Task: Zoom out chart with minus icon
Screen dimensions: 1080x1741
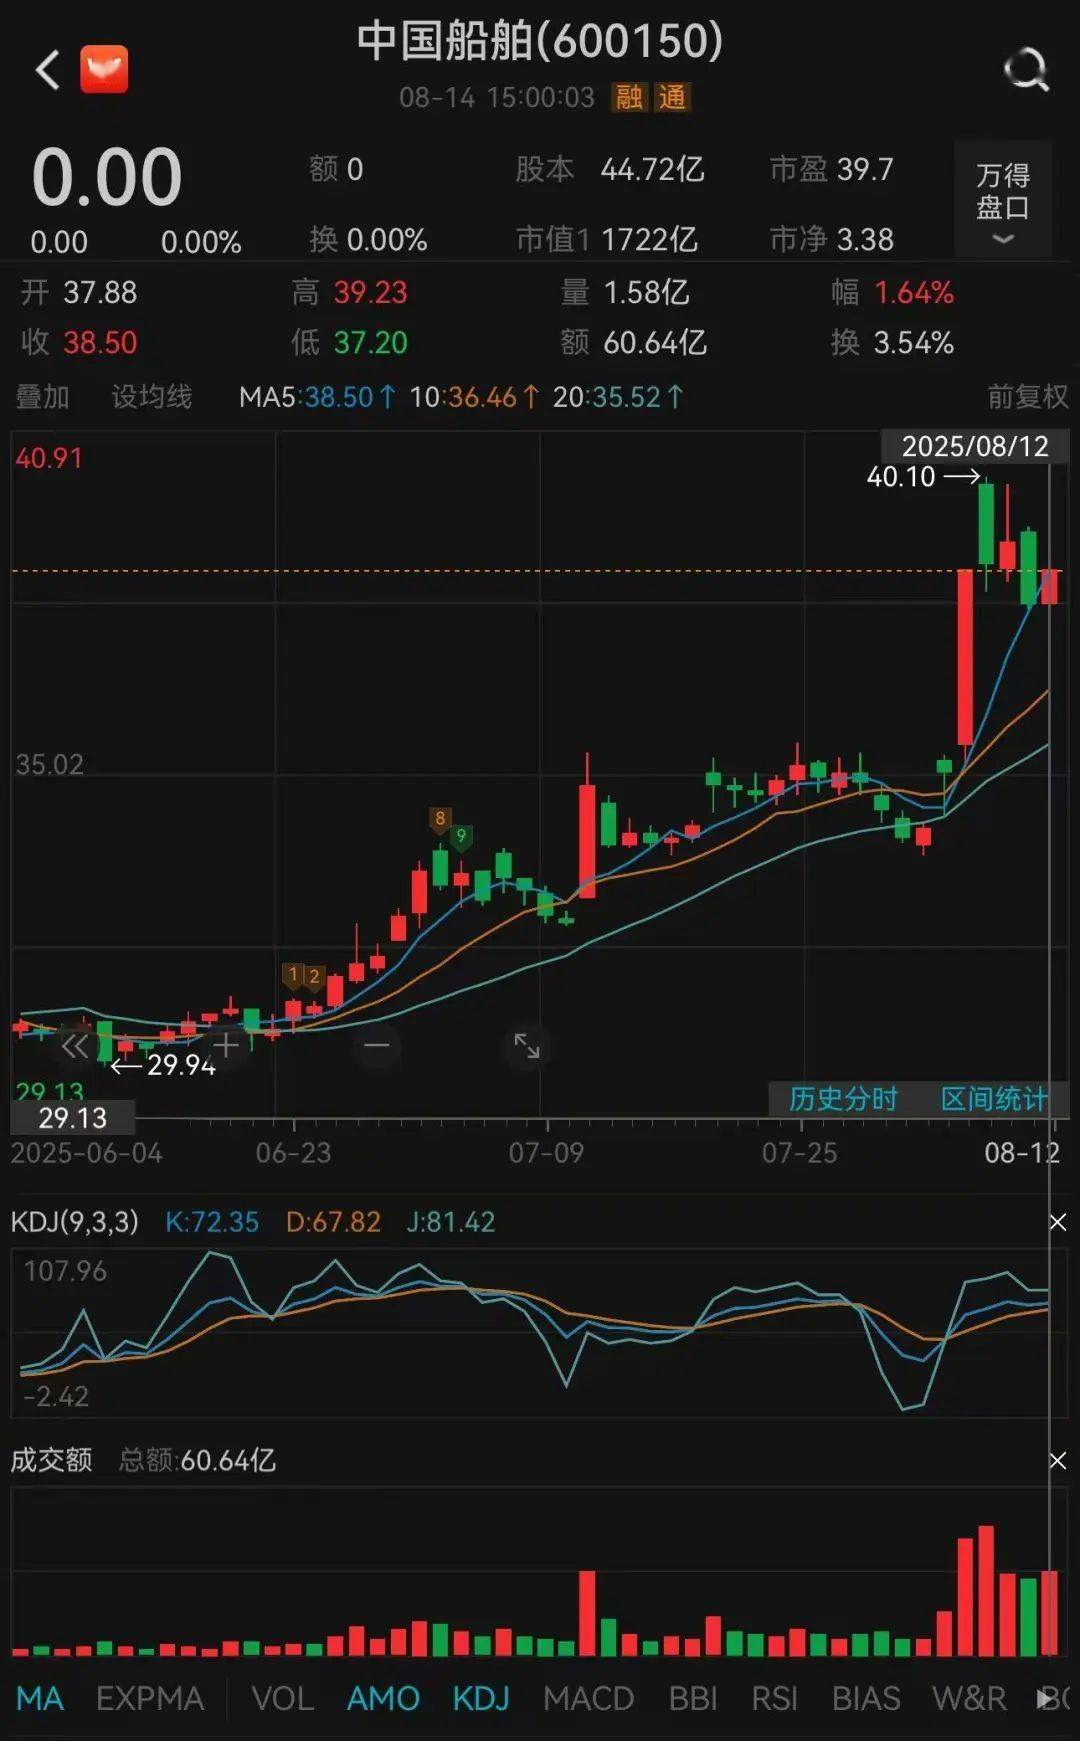Action: (377, 1046)
